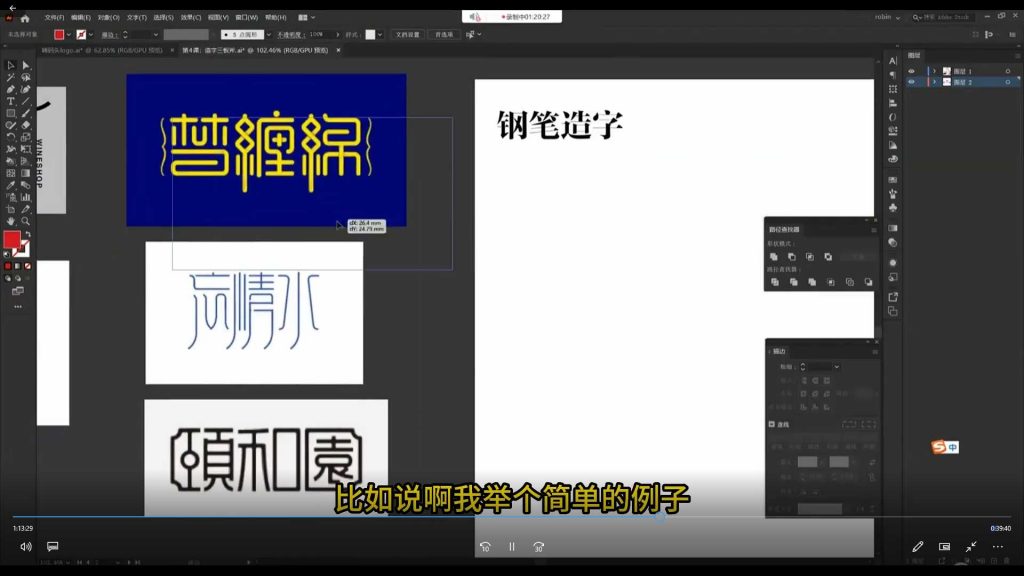
Task: Open the 不透明度 opacity dropdown
Action: point(338,36)
